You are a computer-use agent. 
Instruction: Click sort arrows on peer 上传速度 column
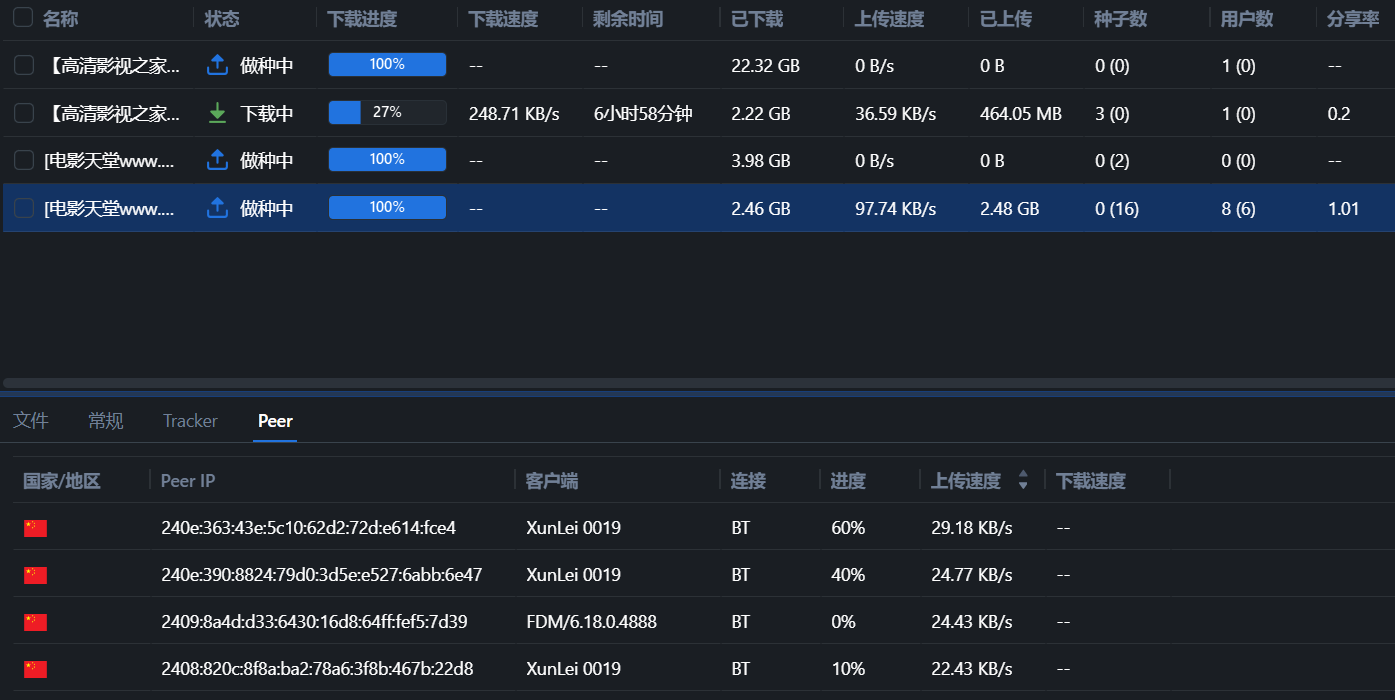tap(1023, 481)
